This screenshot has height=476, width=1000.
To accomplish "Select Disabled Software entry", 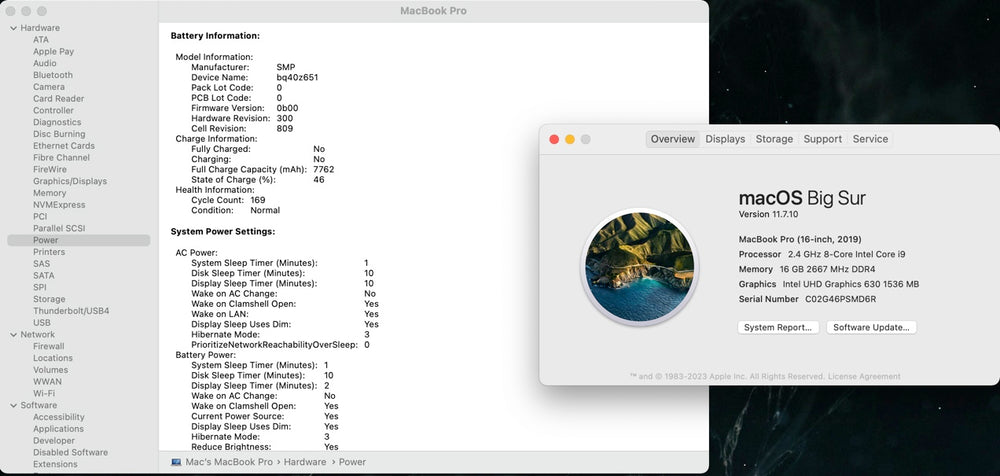I will pyautogui.click(x=71, y=452).
